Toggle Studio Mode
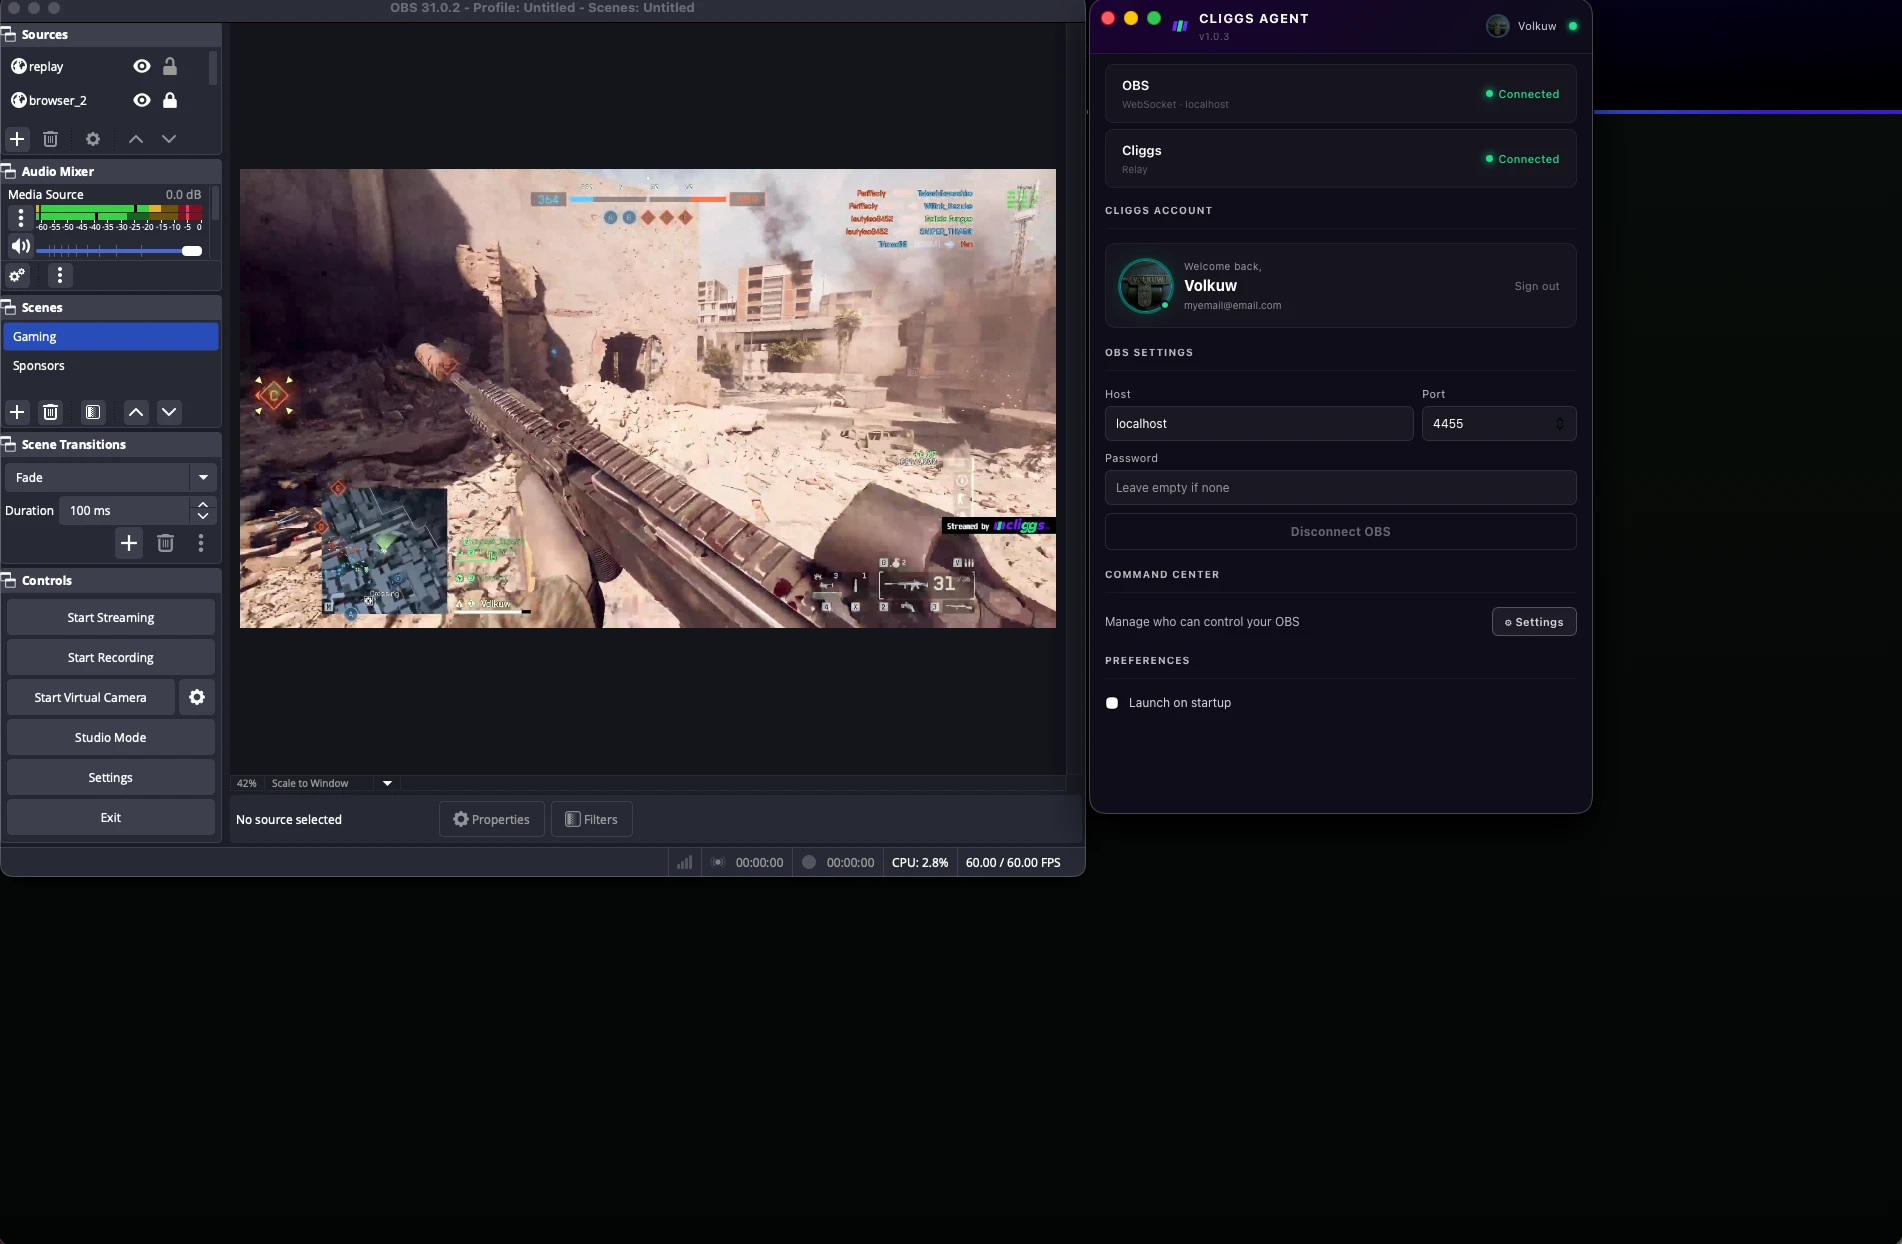This screenshot has width=1902, height=1244. (x=111, y=738)
